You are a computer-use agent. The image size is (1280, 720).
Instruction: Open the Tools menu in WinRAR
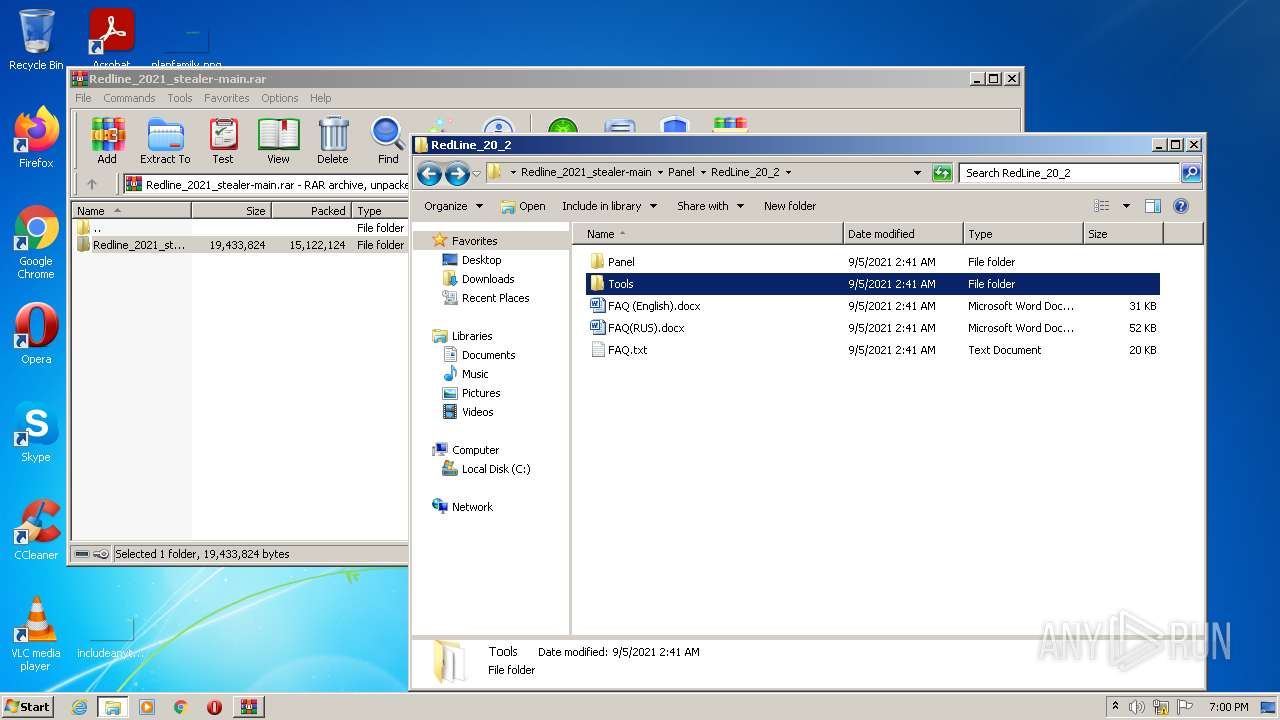tap(180, 98)
